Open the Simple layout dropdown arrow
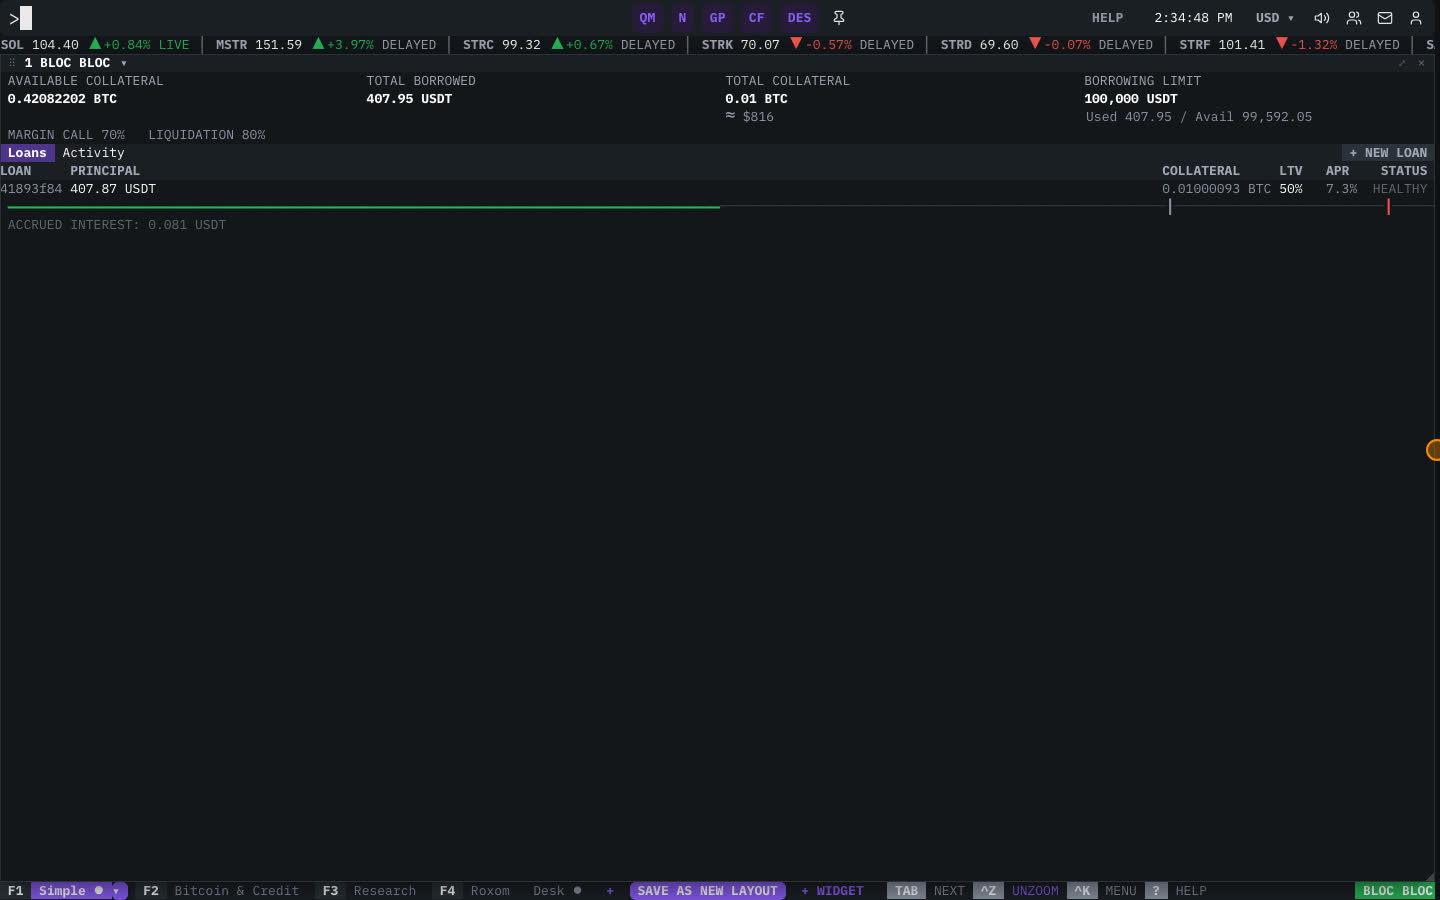 tap(116, 891)
